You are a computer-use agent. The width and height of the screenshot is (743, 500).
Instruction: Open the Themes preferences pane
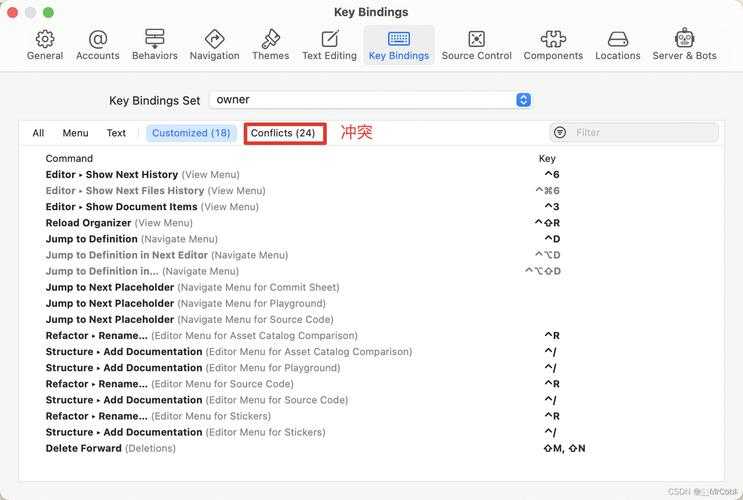pyautogui.click(x=270, y=45)
